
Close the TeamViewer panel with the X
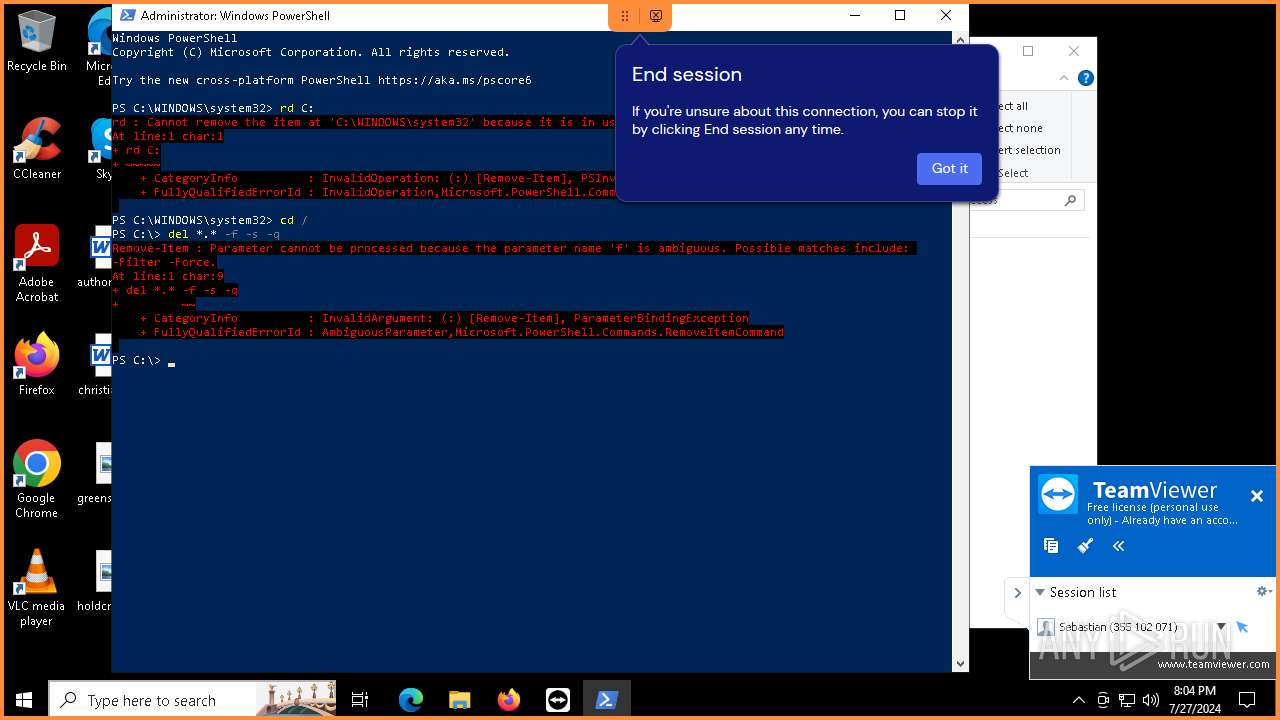point(1257,496)
